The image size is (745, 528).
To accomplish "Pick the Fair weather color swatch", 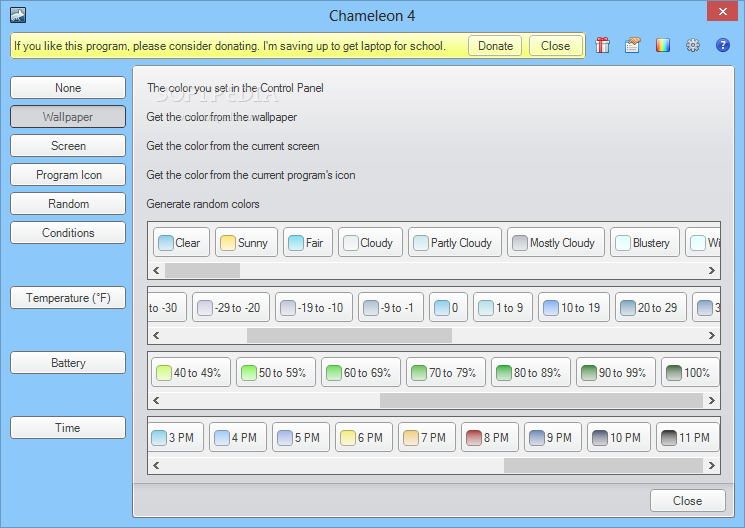I will [x=308, y=243].
